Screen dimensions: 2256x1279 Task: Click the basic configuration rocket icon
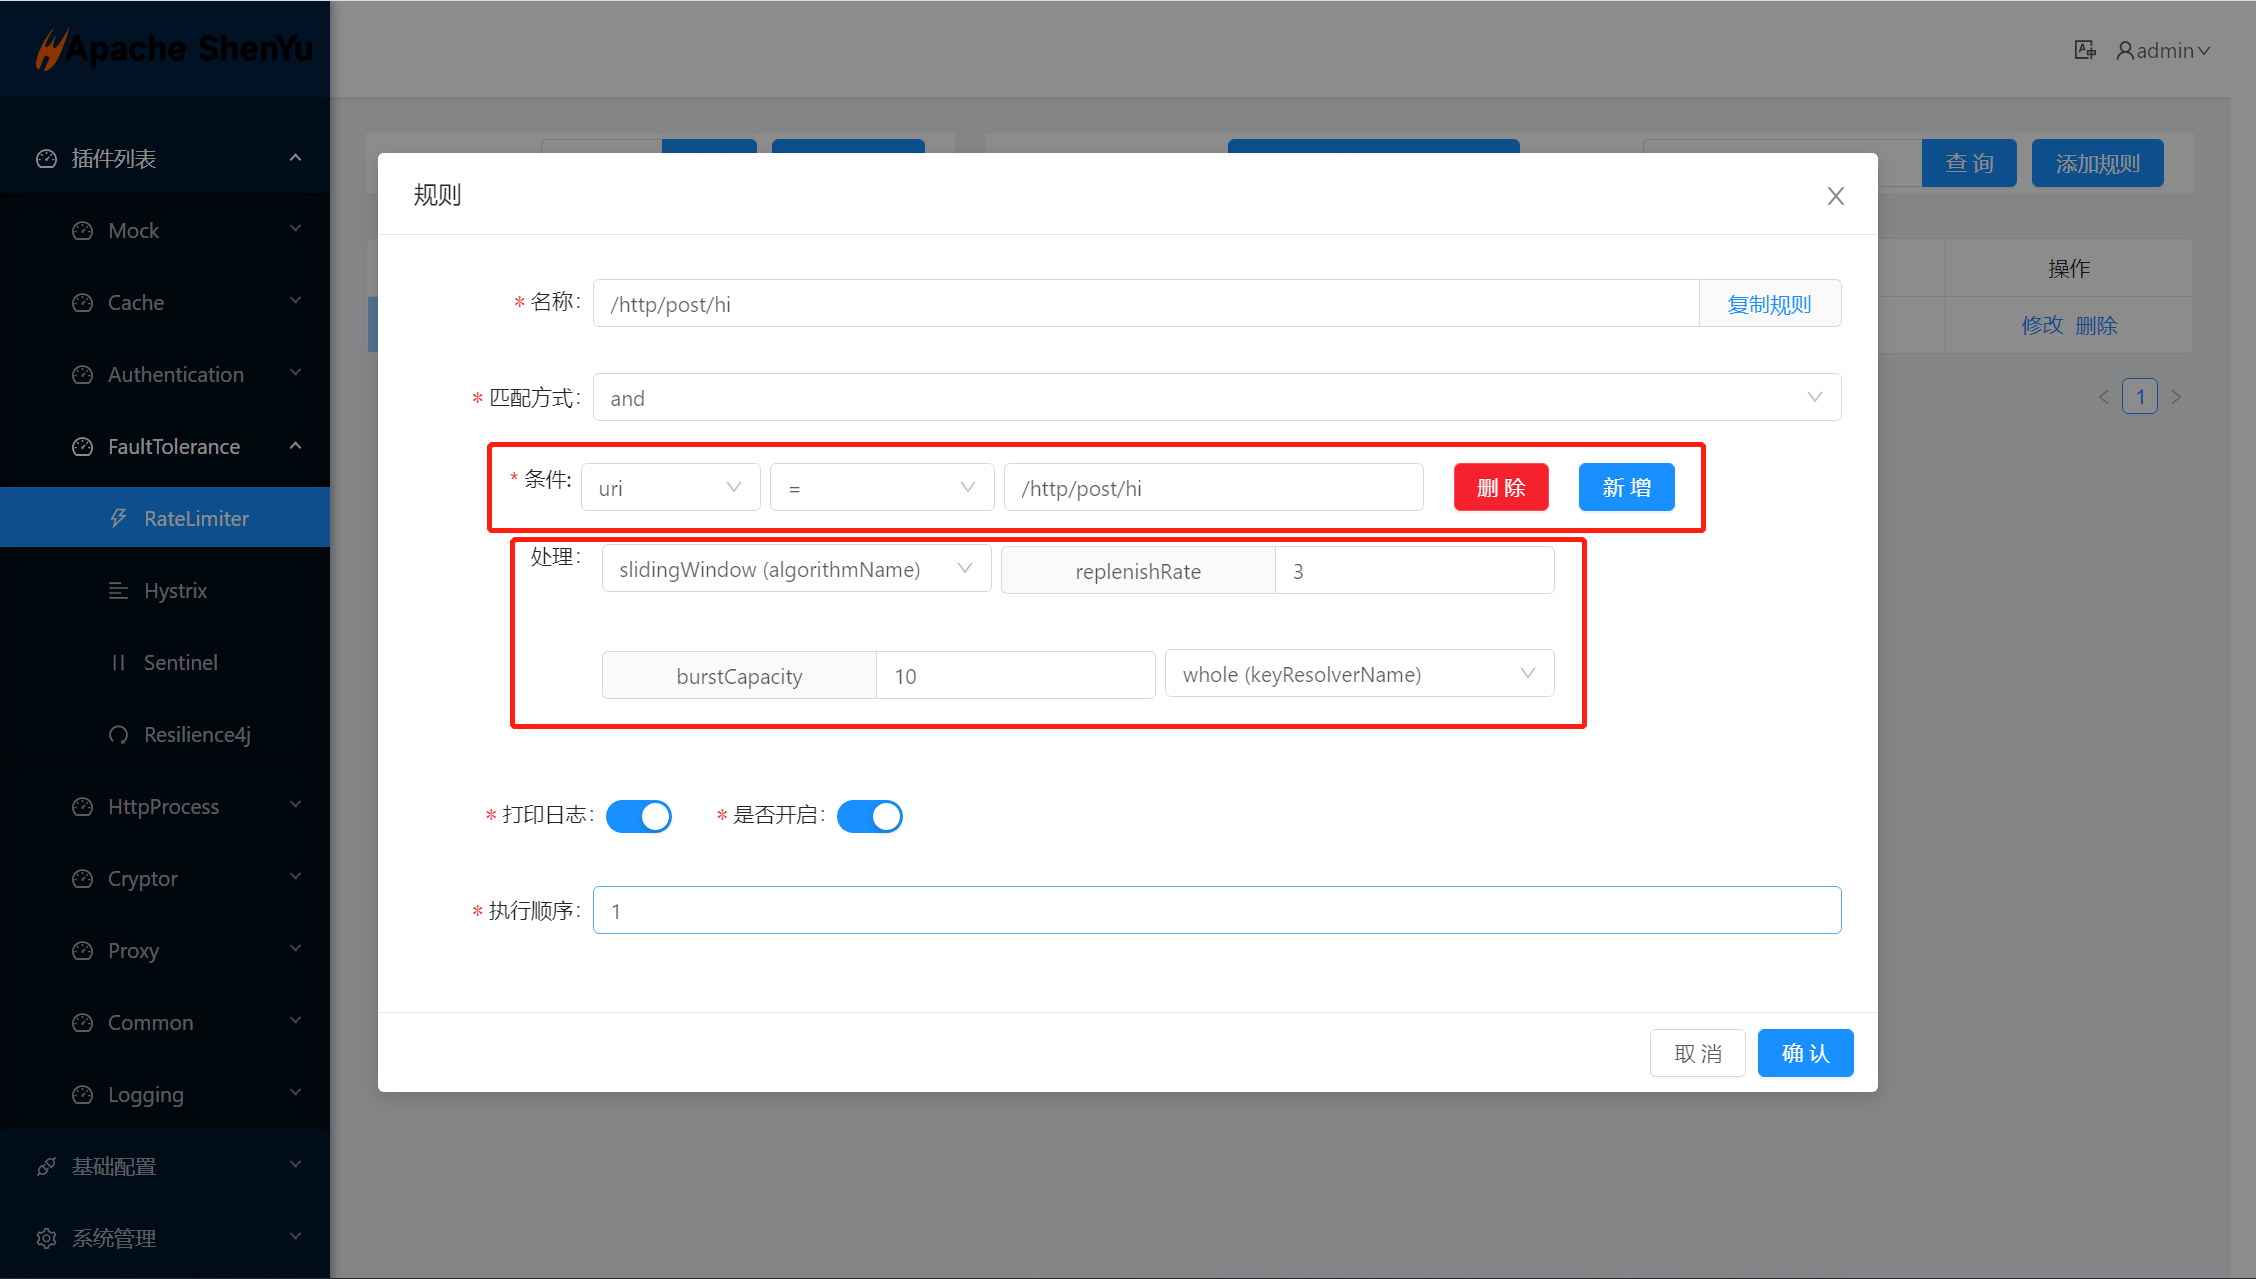pyautogui.click(x=46, y=1166)
